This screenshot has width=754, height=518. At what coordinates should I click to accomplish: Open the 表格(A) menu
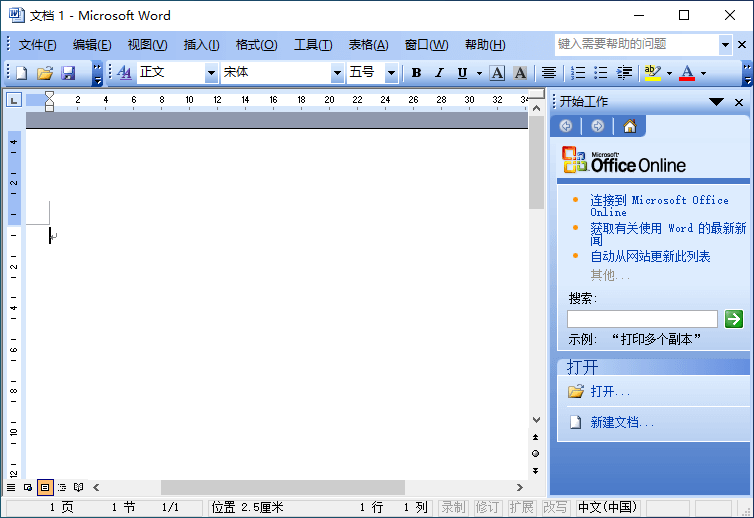368,45
